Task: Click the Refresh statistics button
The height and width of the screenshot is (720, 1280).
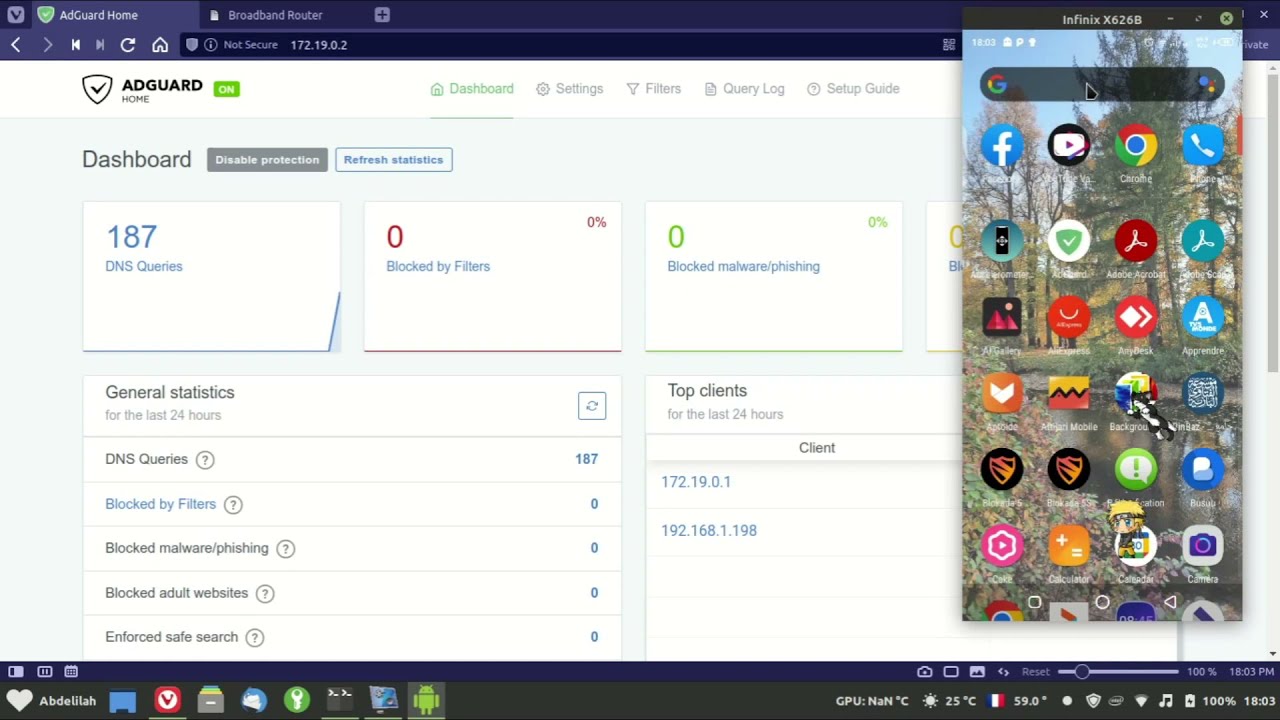Action: 393,160
